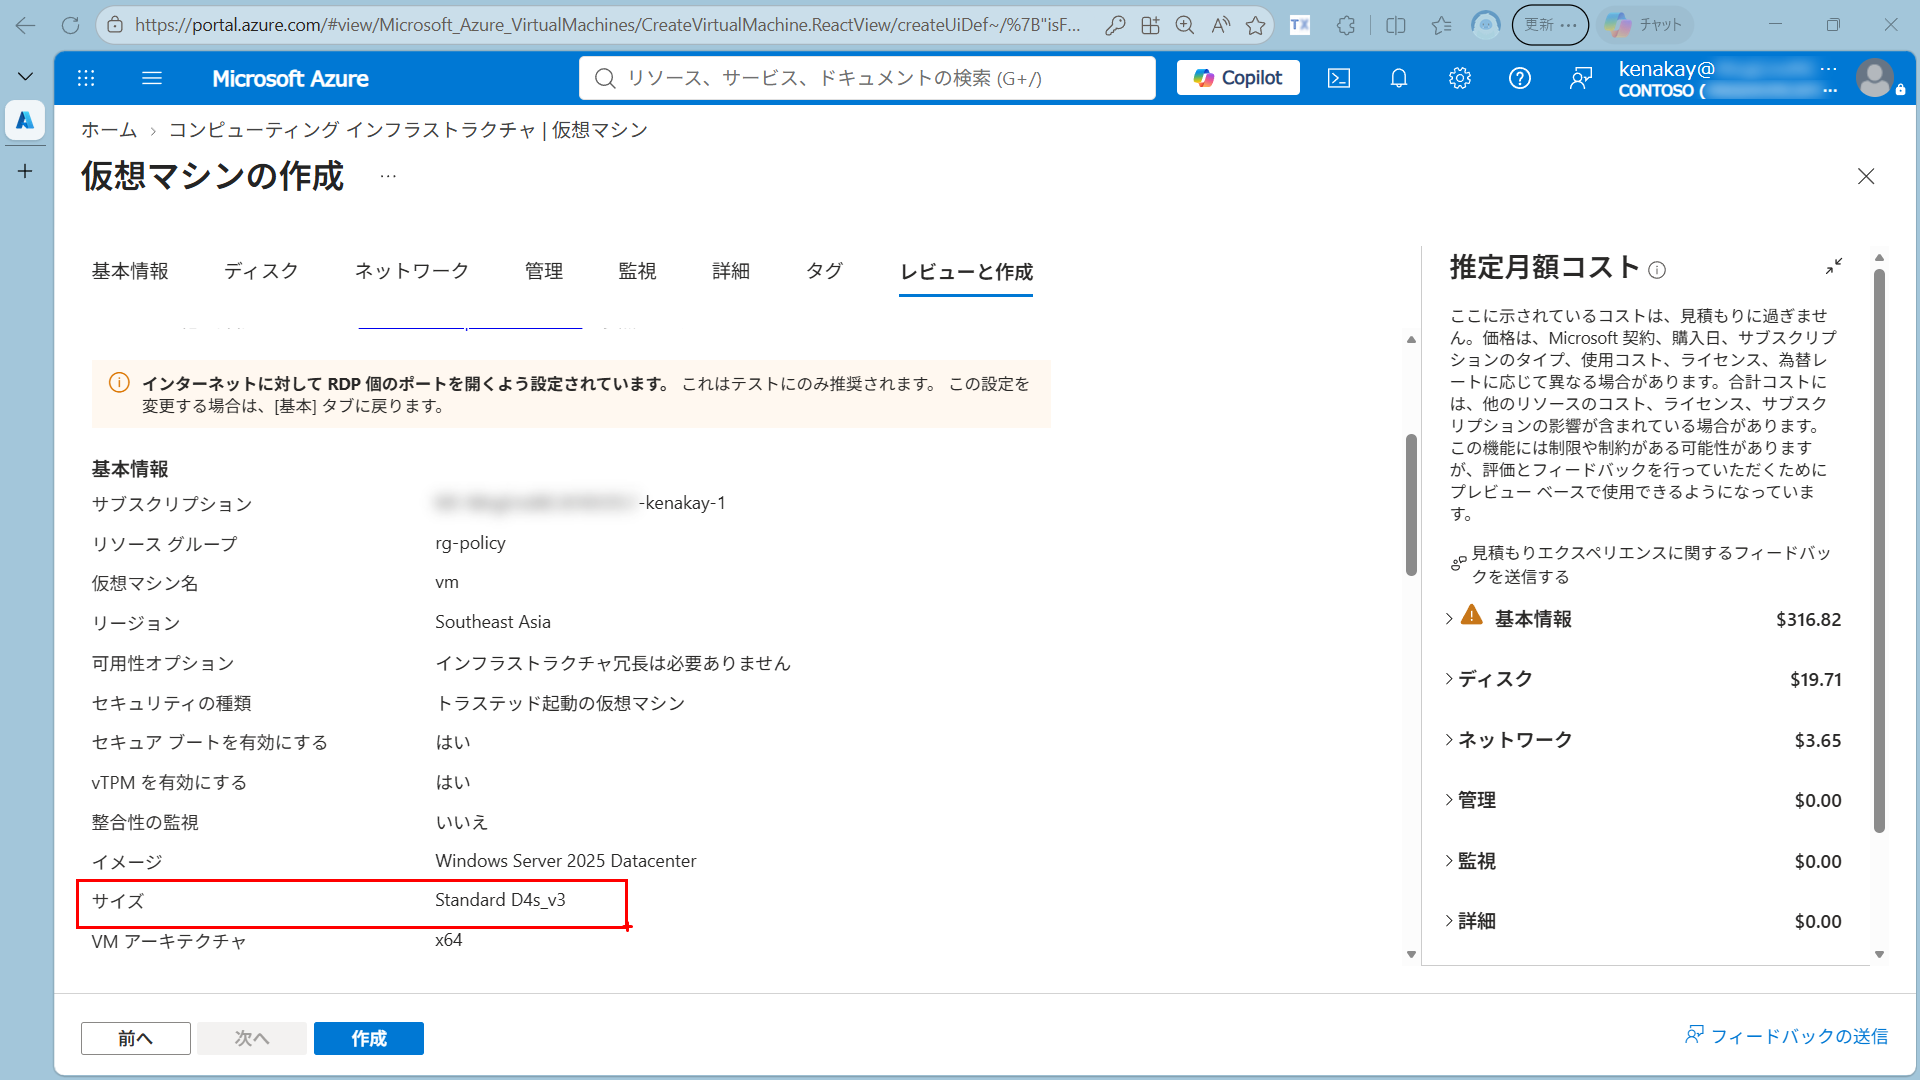This screenshot has width=1920, height=1080.
Task: Switch to the ディスク tab
Action: (261, 271)
